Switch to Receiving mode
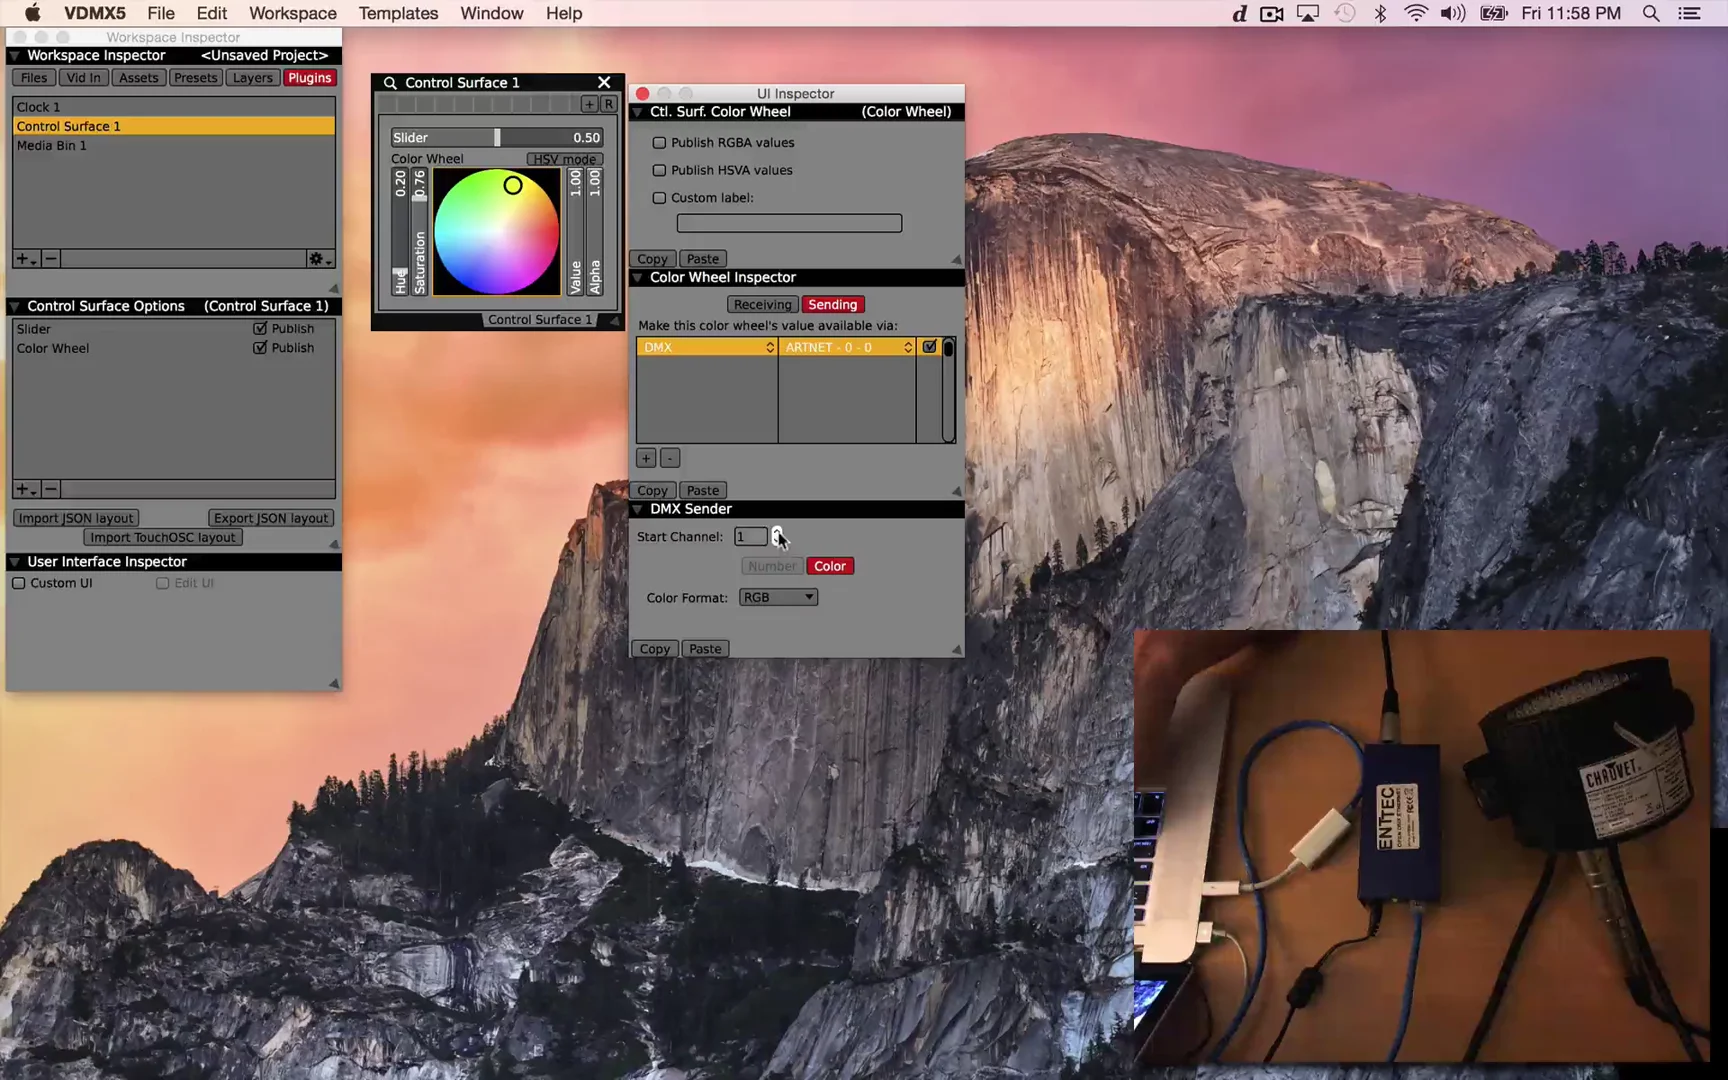This screenshot has height=1080, width=1728. [762, 305]
